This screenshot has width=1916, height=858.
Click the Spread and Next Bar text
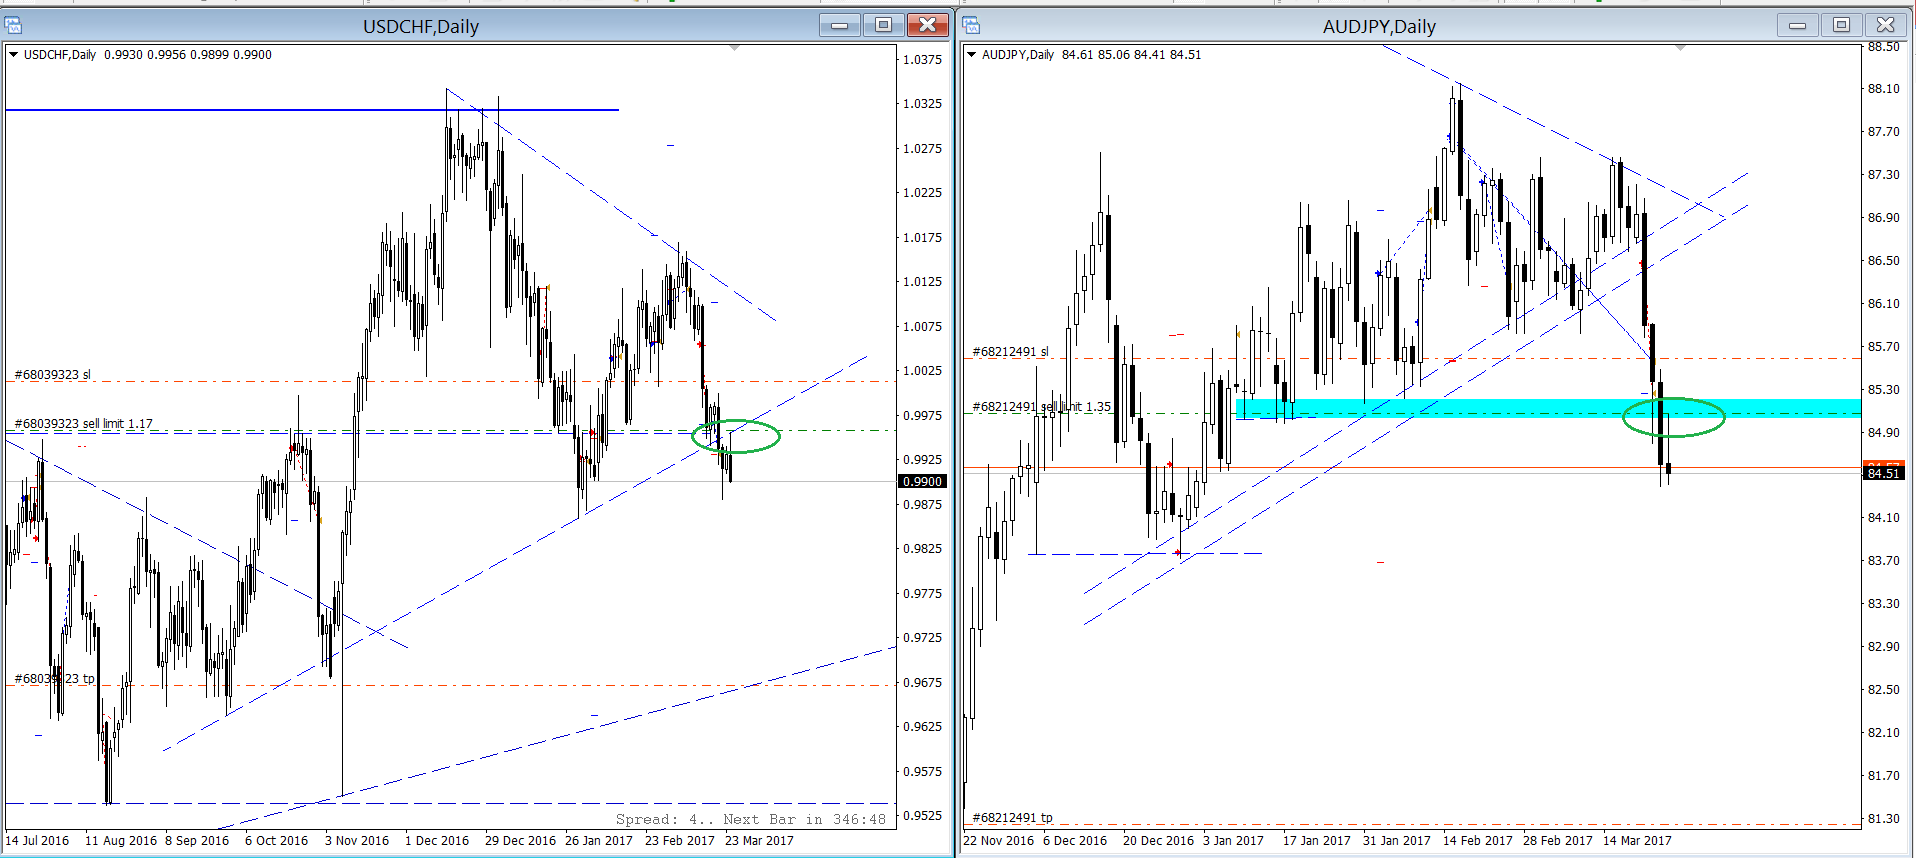pyautogui.click(x=750, y=819)
